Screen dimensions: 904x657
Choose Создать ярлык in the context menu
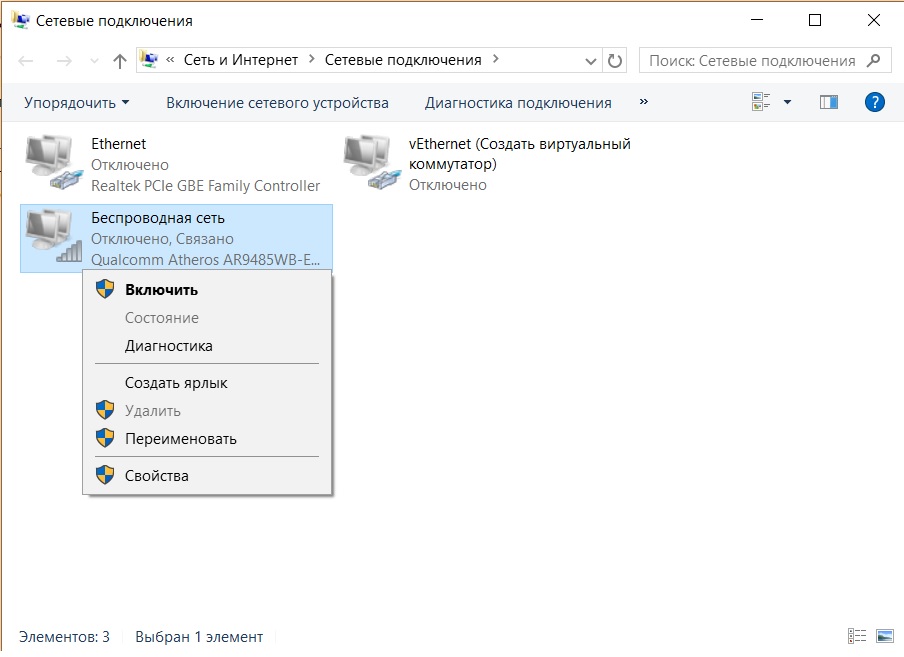[176, 383]
